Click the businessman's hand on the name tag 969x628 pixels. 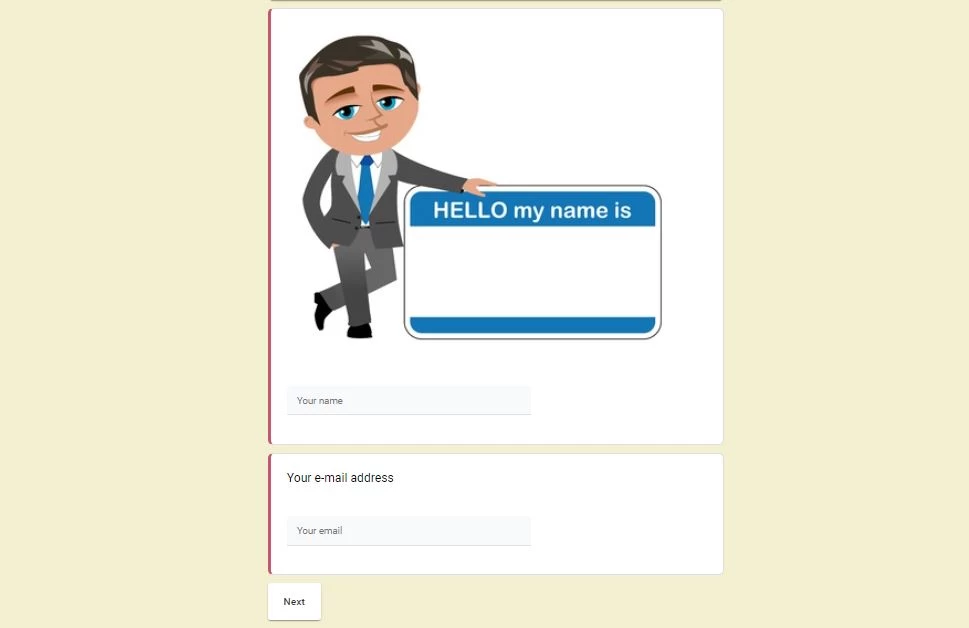pos(479,185)
